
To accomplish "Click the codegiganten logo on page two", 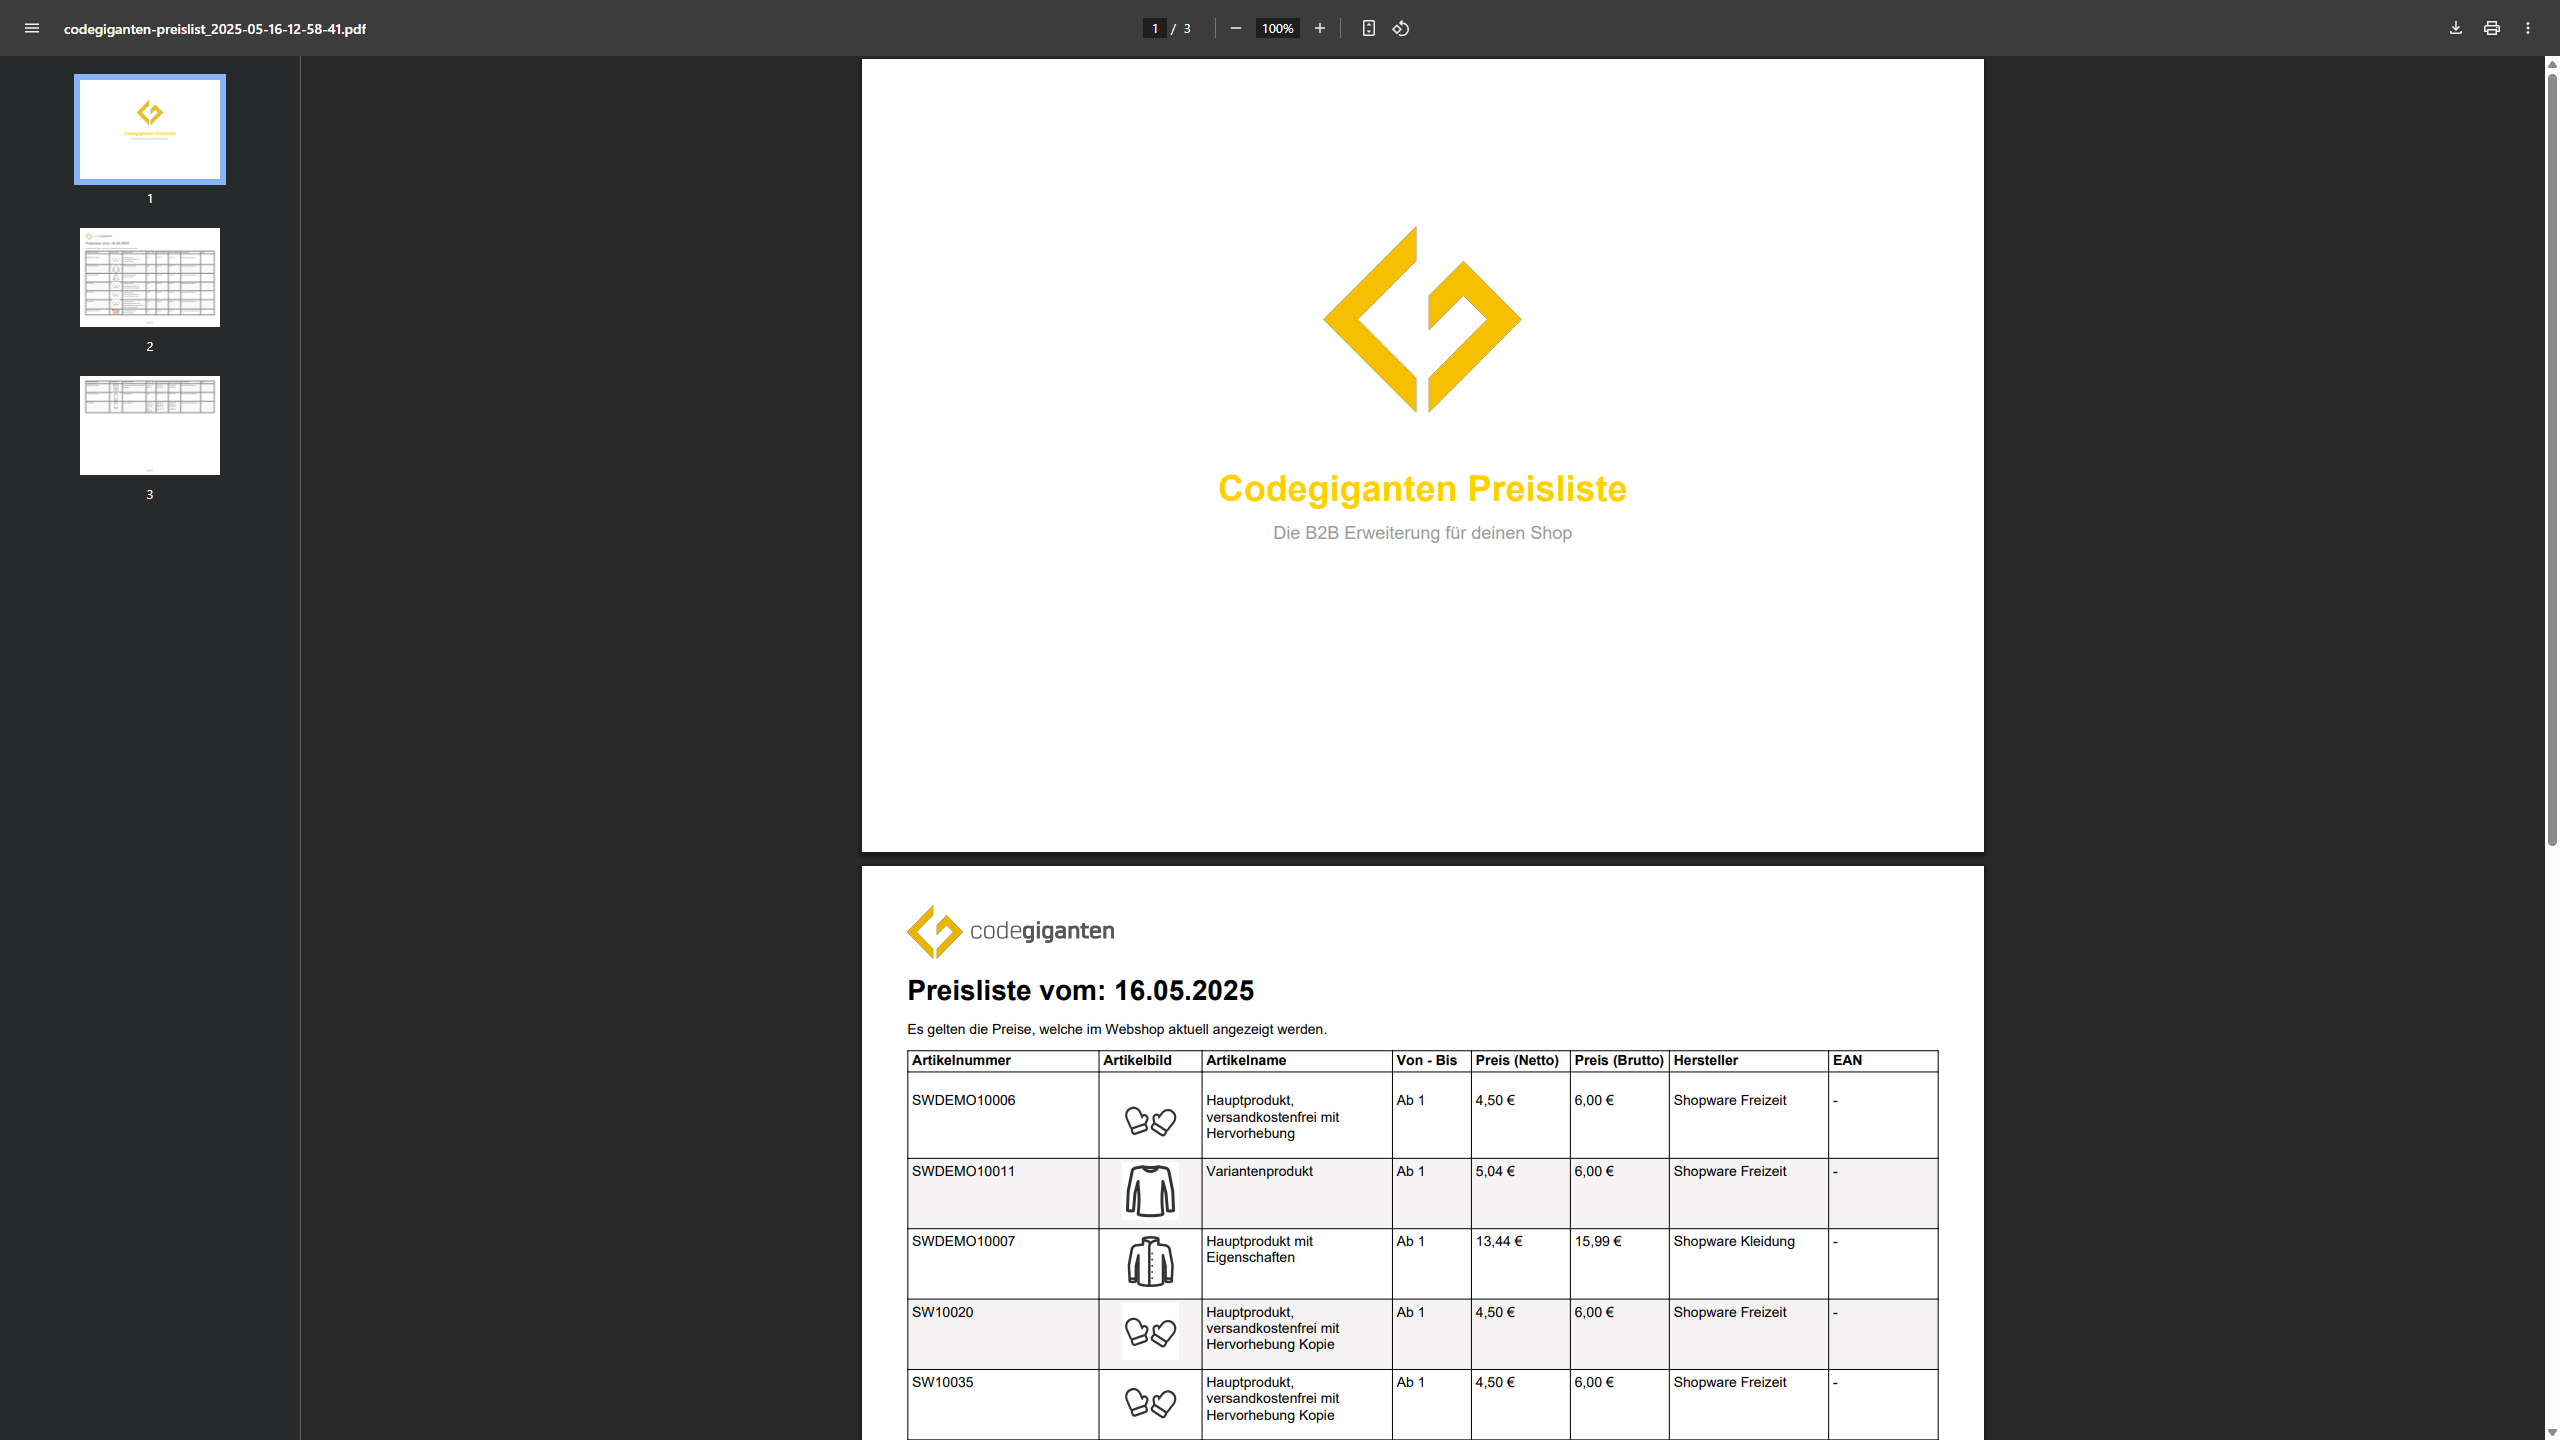I will pyautogui.click(x=1010, y=931).
